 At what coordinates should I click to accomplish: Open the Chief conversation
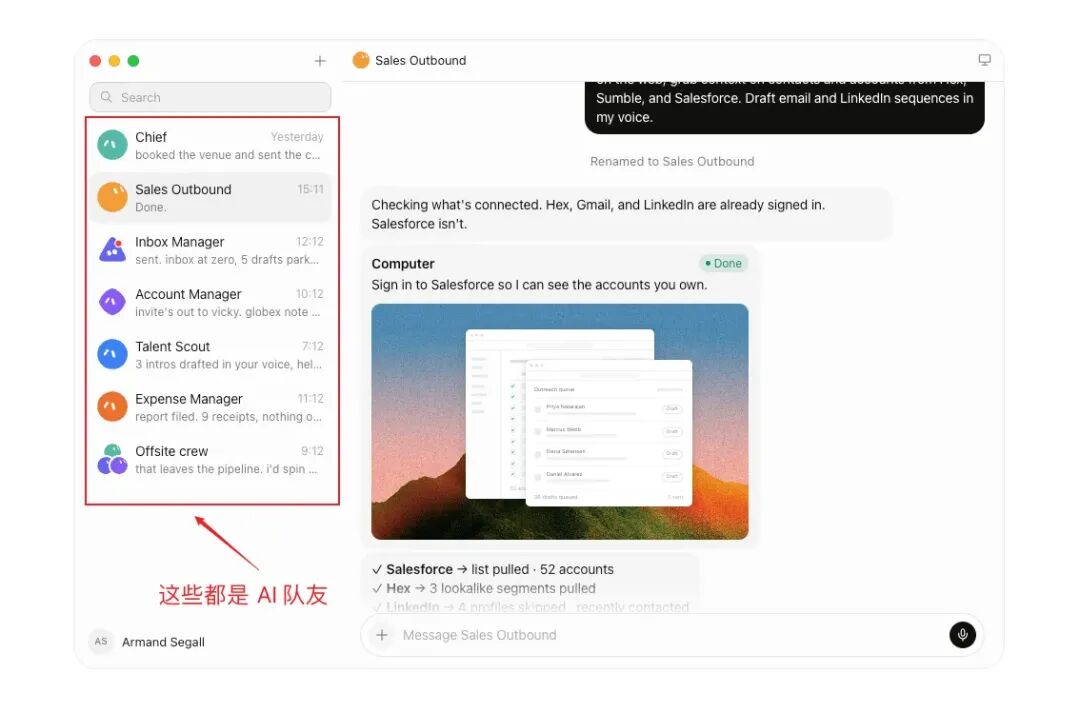(x=211, y=145)
